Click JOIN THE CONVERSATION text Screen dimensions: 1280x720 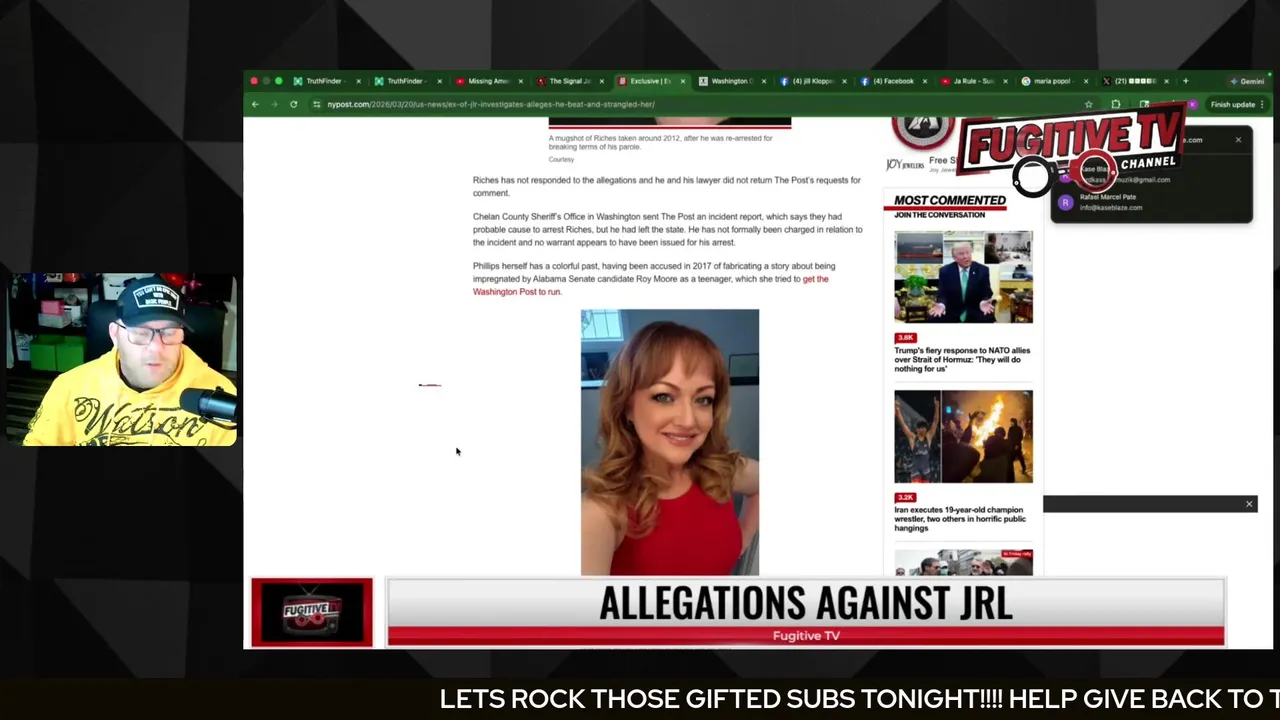pyautogui.click(x=939, y=215)
